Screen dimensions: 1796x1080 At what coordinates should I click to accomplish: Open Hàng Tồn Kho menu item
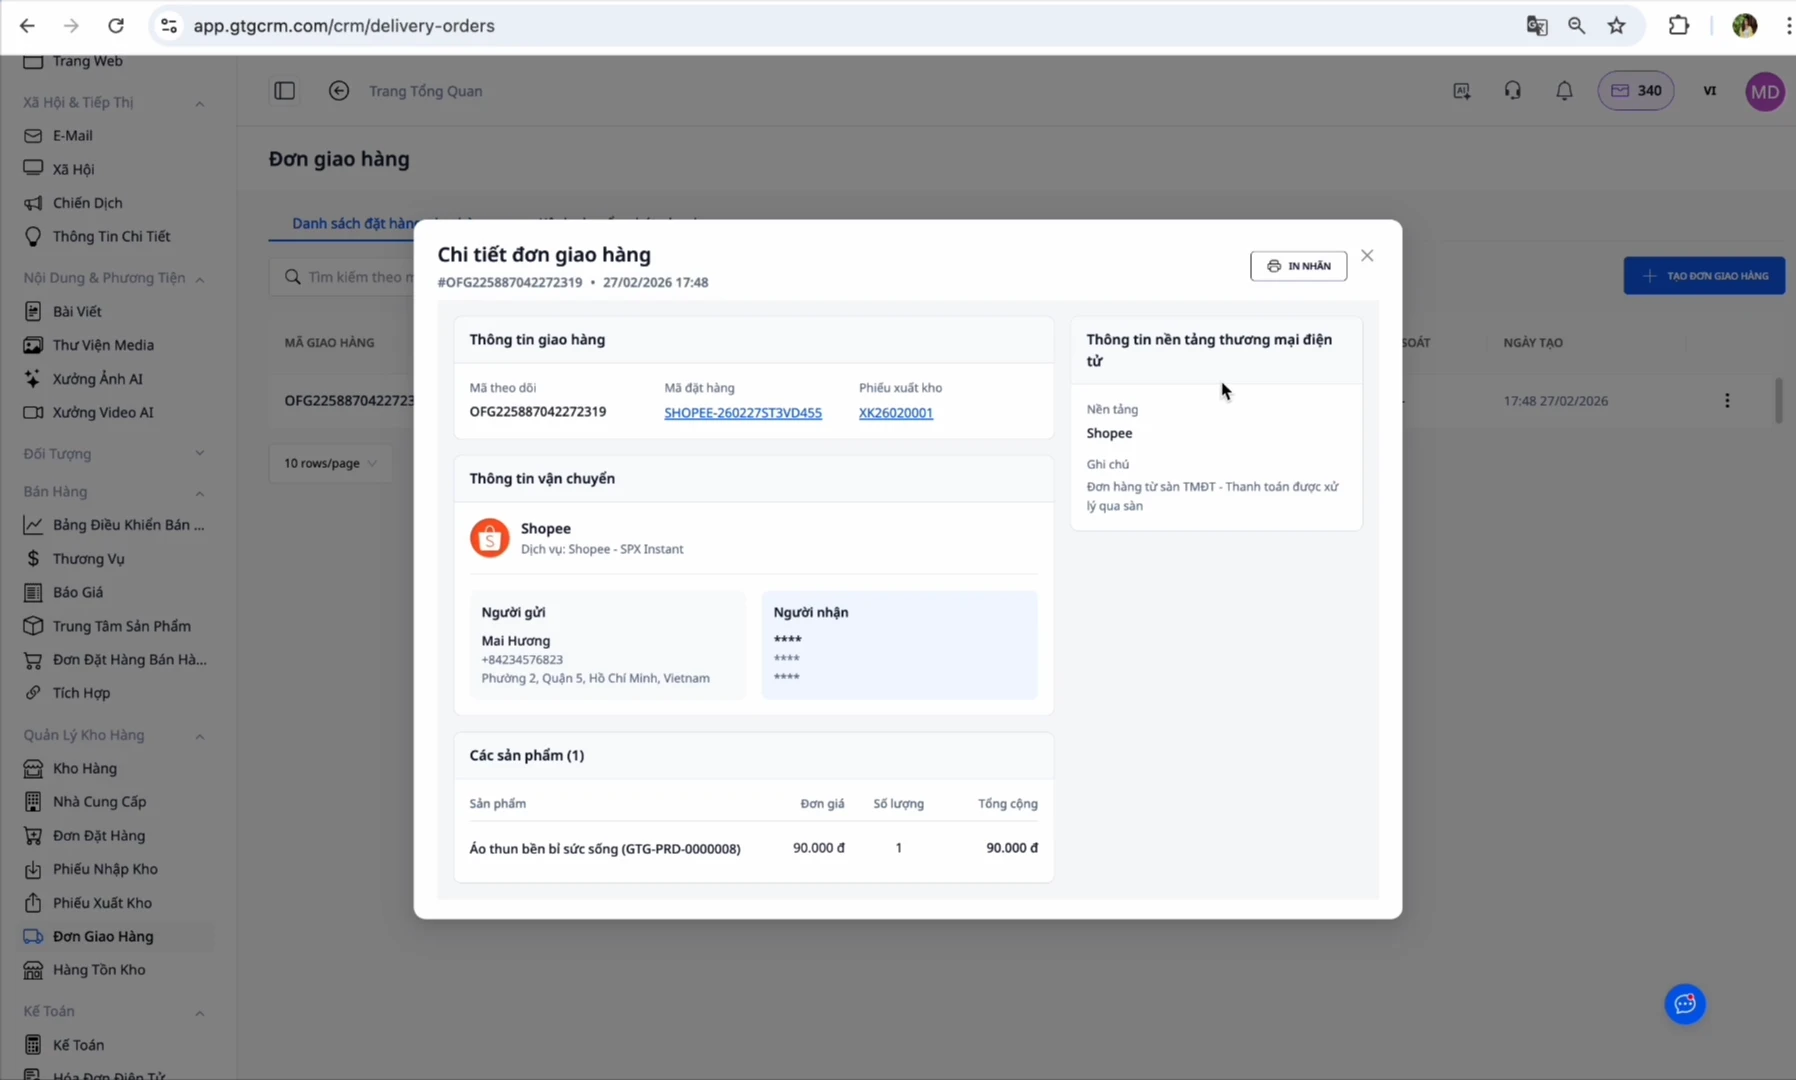[x=98, y=970]
